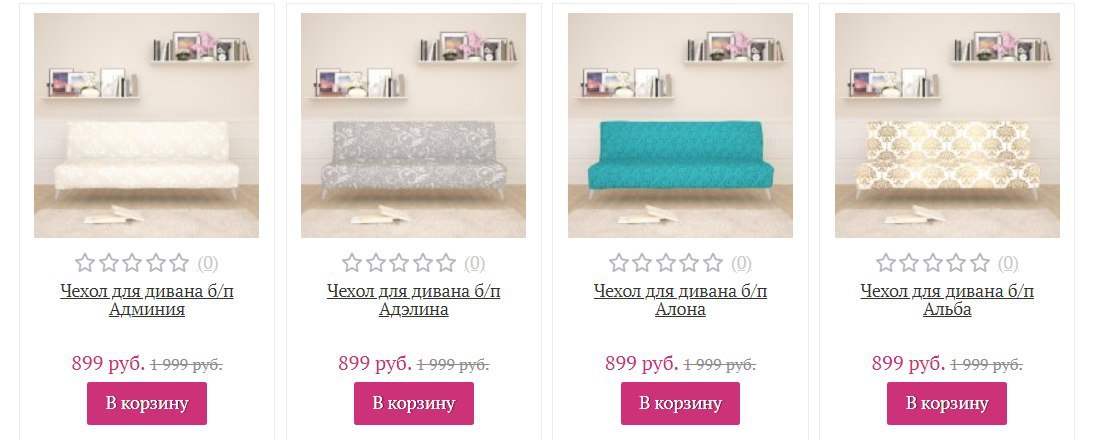Open review count link under Админия
Image resolution: width=1106 pixels, height=440 pixels.
(x=207, y=264)
